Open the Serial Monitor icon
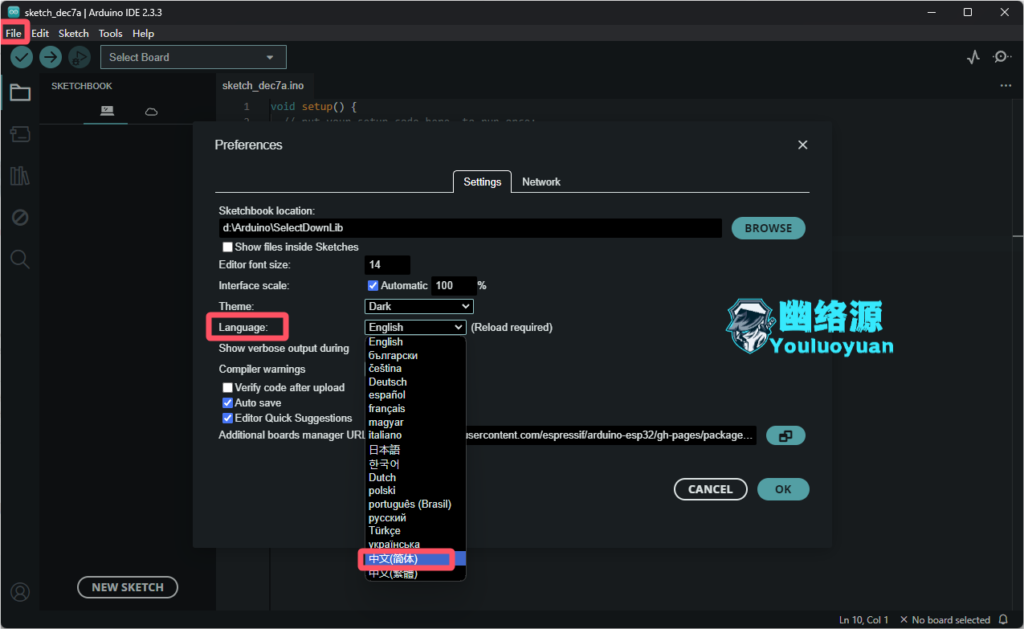This screenshot has width=1024, height=629. (x=1001, y=57)
